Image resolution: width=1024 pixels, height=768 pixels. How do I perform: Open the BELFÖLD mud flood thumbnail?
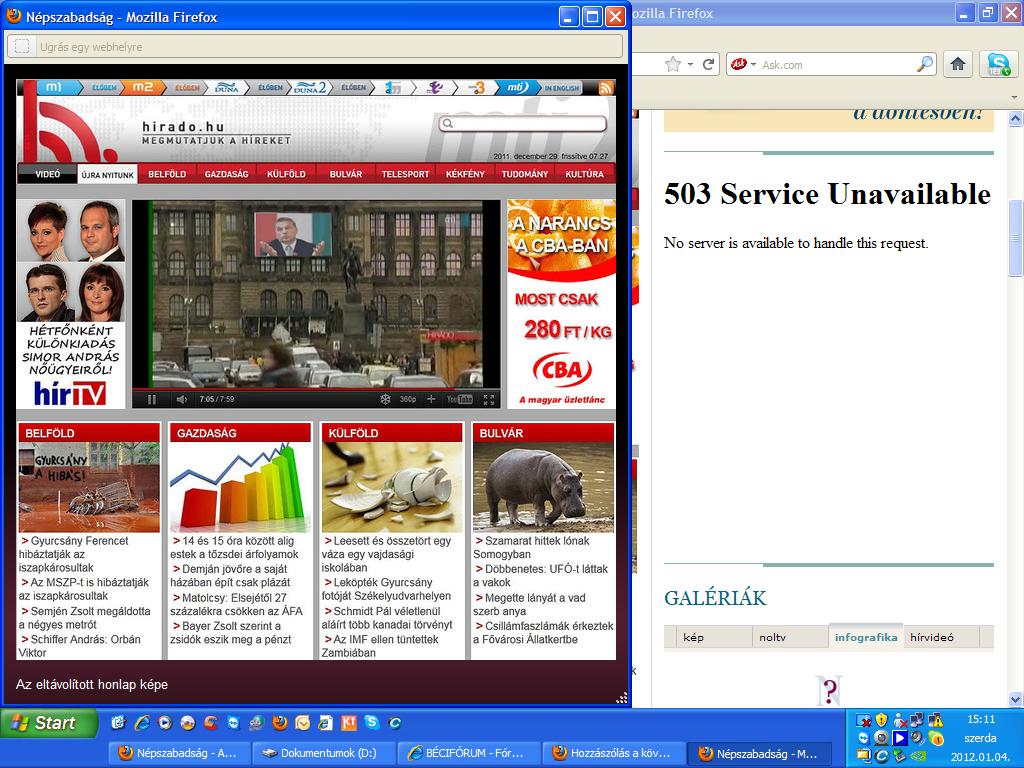click(89, 487)
